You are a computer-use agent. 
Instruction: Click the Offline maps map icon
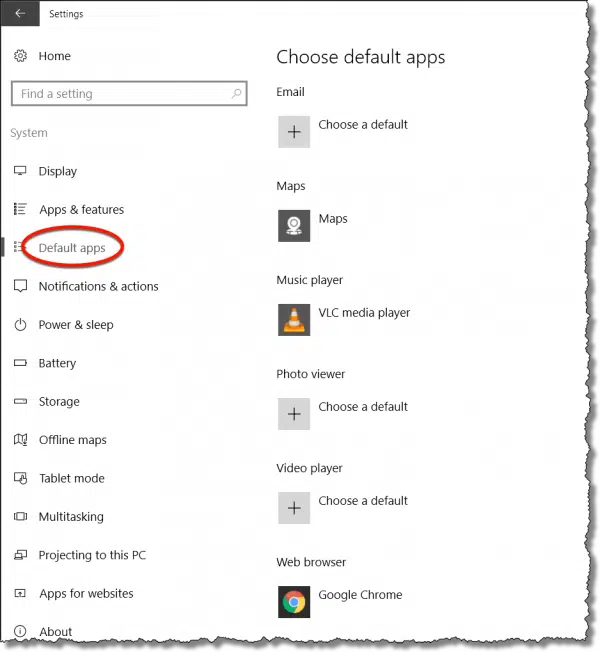pos(20,440)
